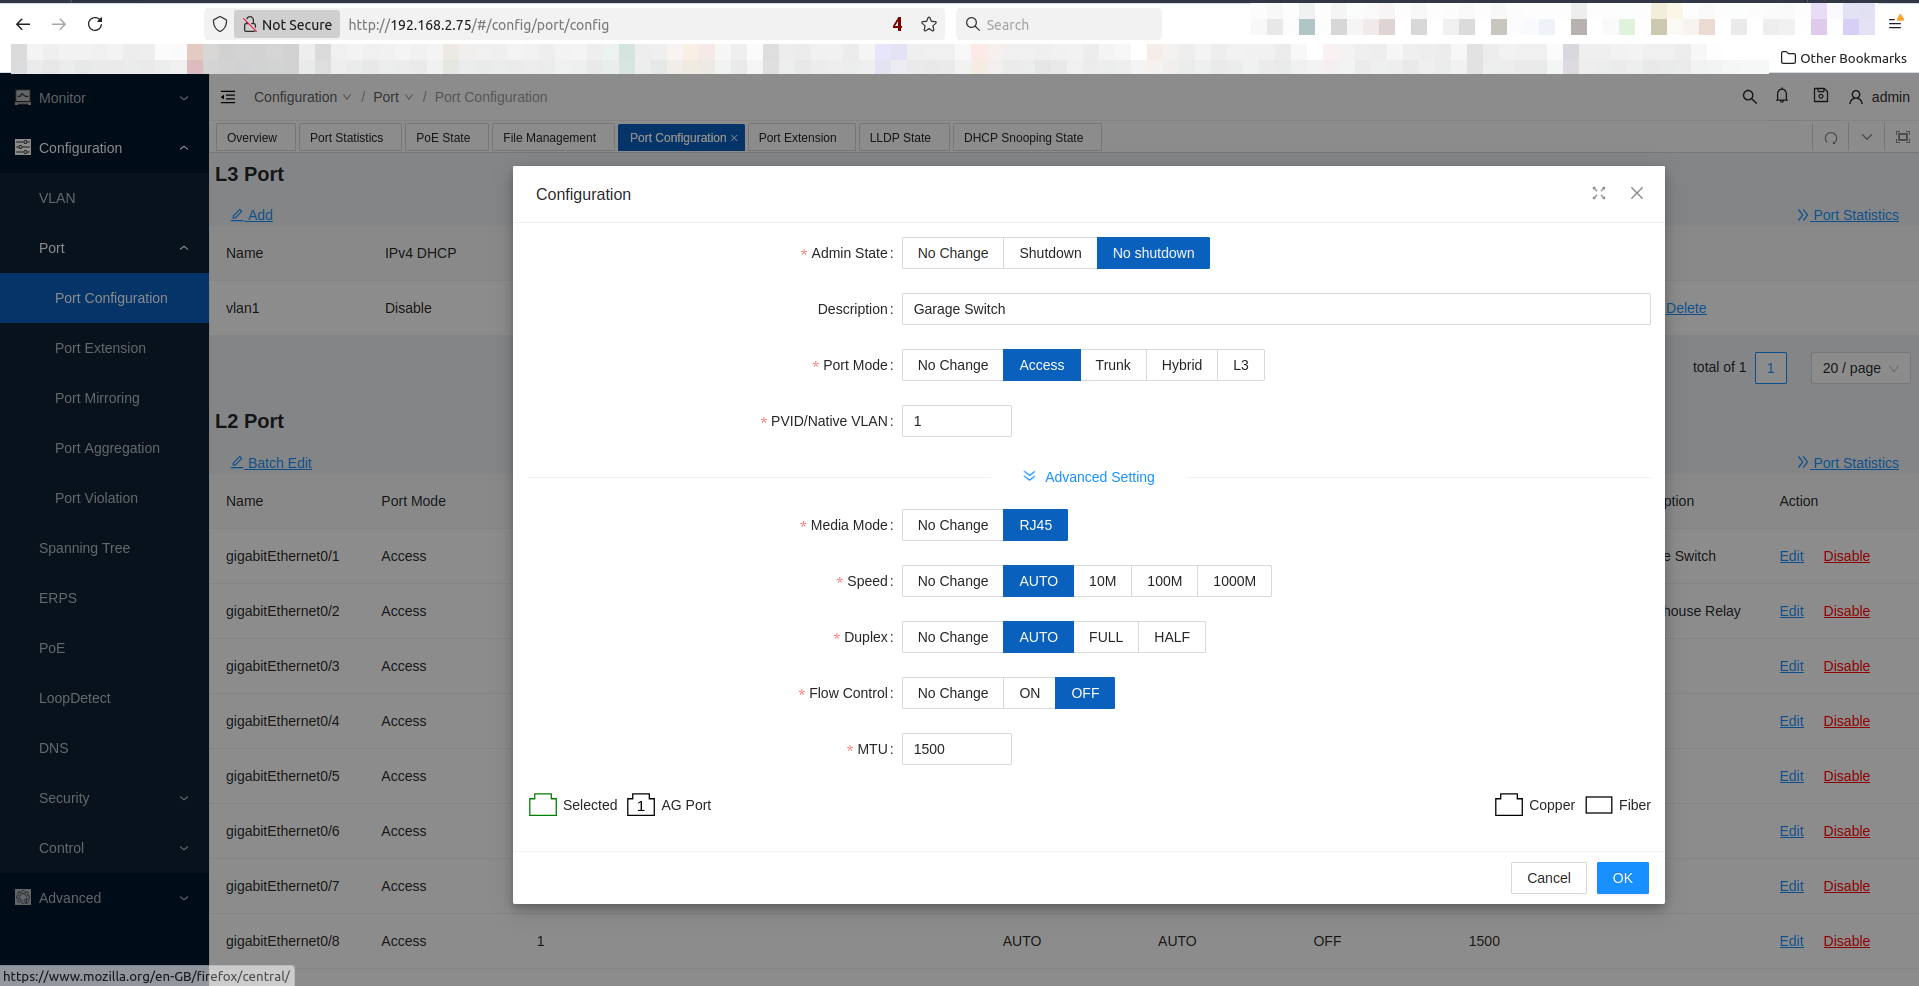Open the 20 / page dropdown

[1859, 368]
